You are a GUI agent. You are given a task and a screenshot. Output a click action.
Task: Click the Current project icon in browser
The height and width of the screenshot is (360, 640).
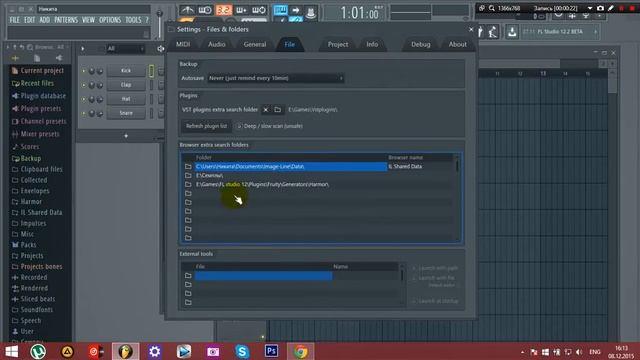coord(15,71)
